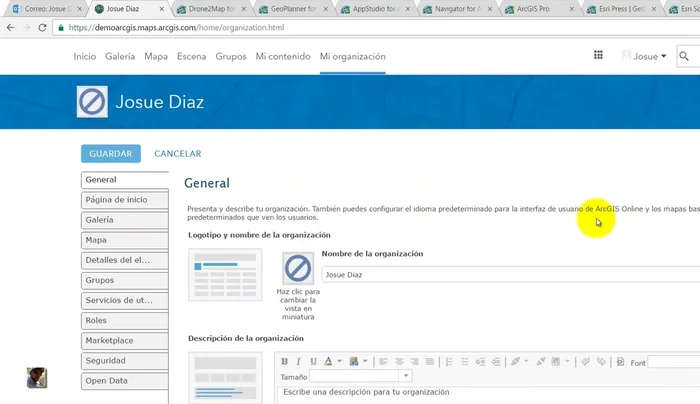Click the second indent icon before the link tool
The height and width of the screenshot is (404, 700).
point(496,362)
